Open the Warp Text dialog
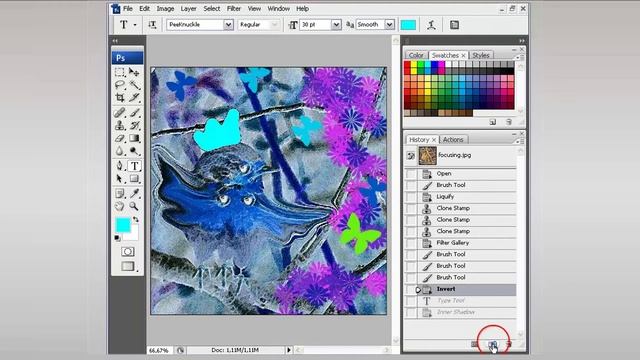The width and height of the screenshot is (640, 360). point(431,25)
